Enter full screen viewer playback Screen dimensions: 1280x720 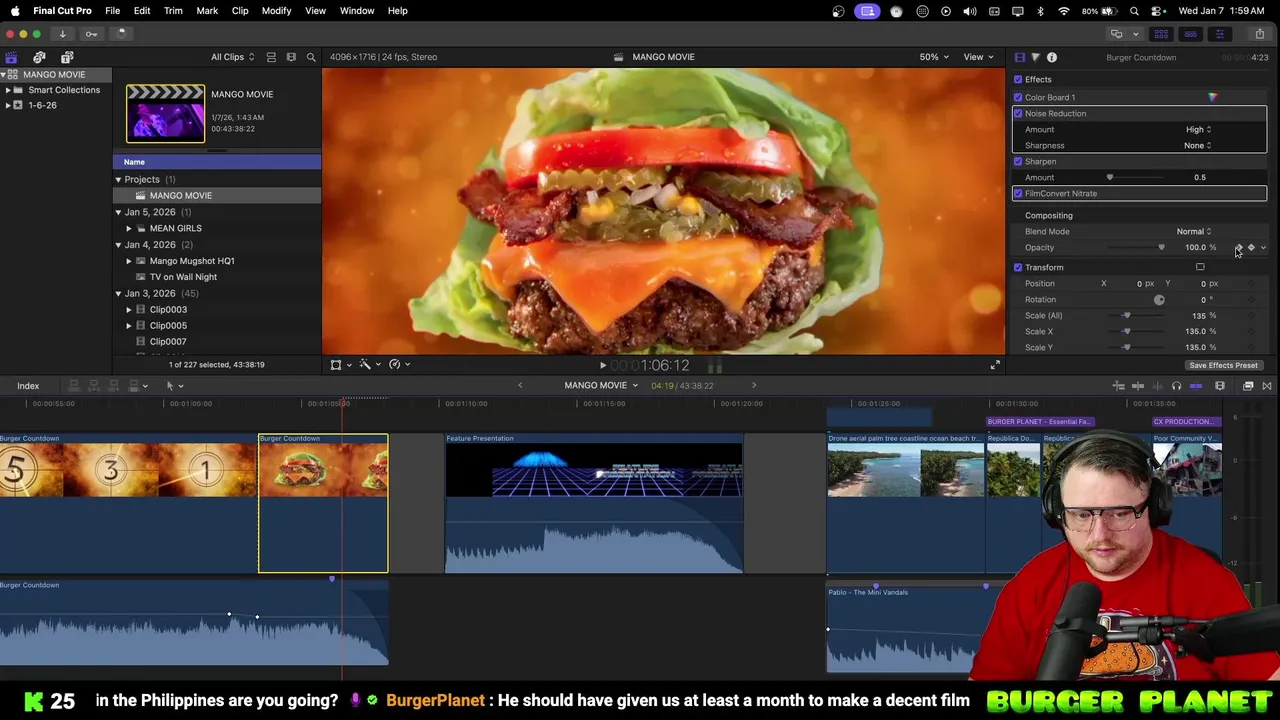[995, 365]
